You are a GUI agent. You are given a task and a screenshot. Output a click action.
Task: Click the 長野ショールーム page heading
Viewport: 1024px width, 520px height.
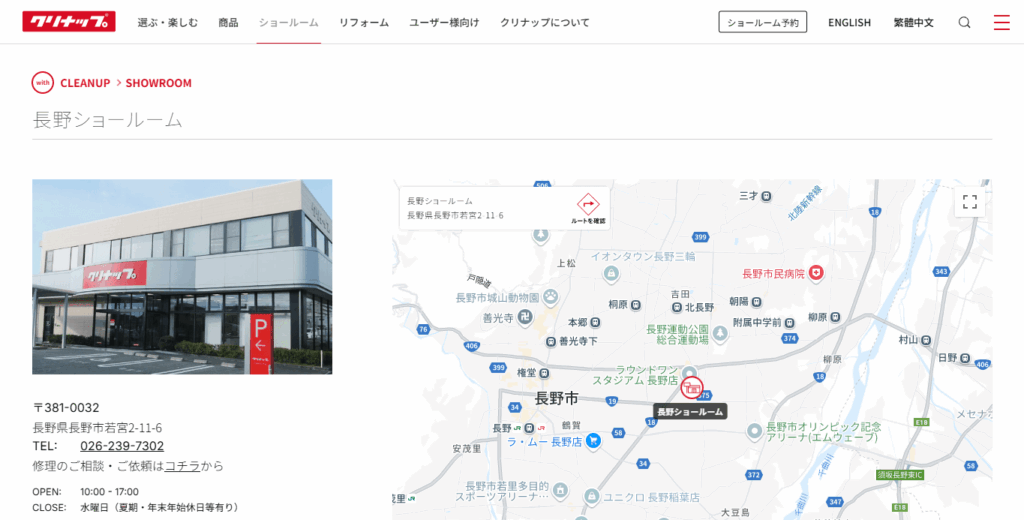(x=108, y=120)
